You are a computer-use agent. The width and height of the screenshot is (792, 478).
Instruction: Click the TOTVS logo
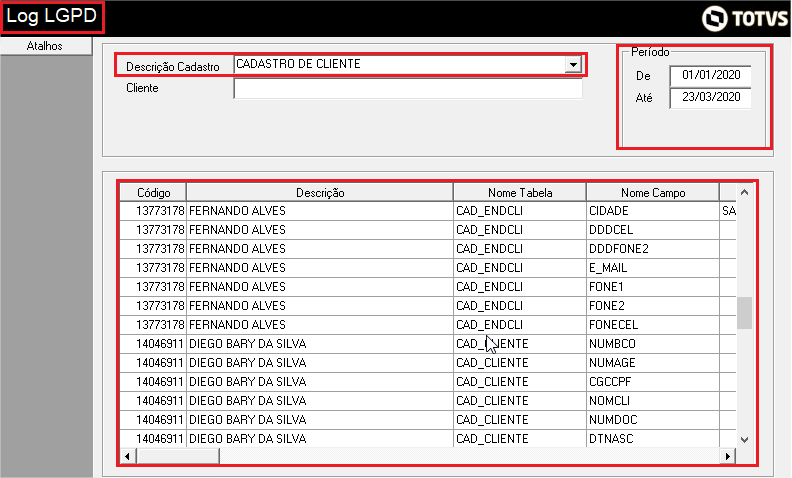pyautogui.click(x=745, y=19)
